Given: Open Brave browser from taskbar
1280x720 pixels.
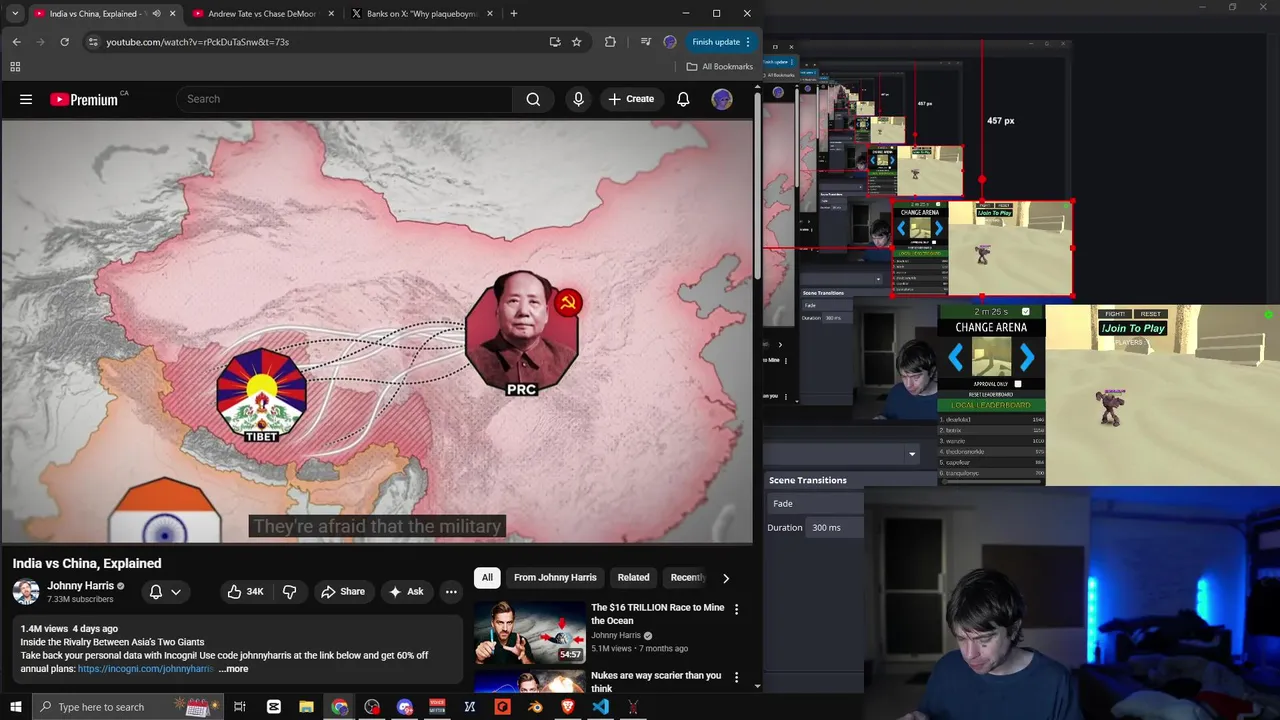Looking at the screenshot, I should [x=568, y=707].
